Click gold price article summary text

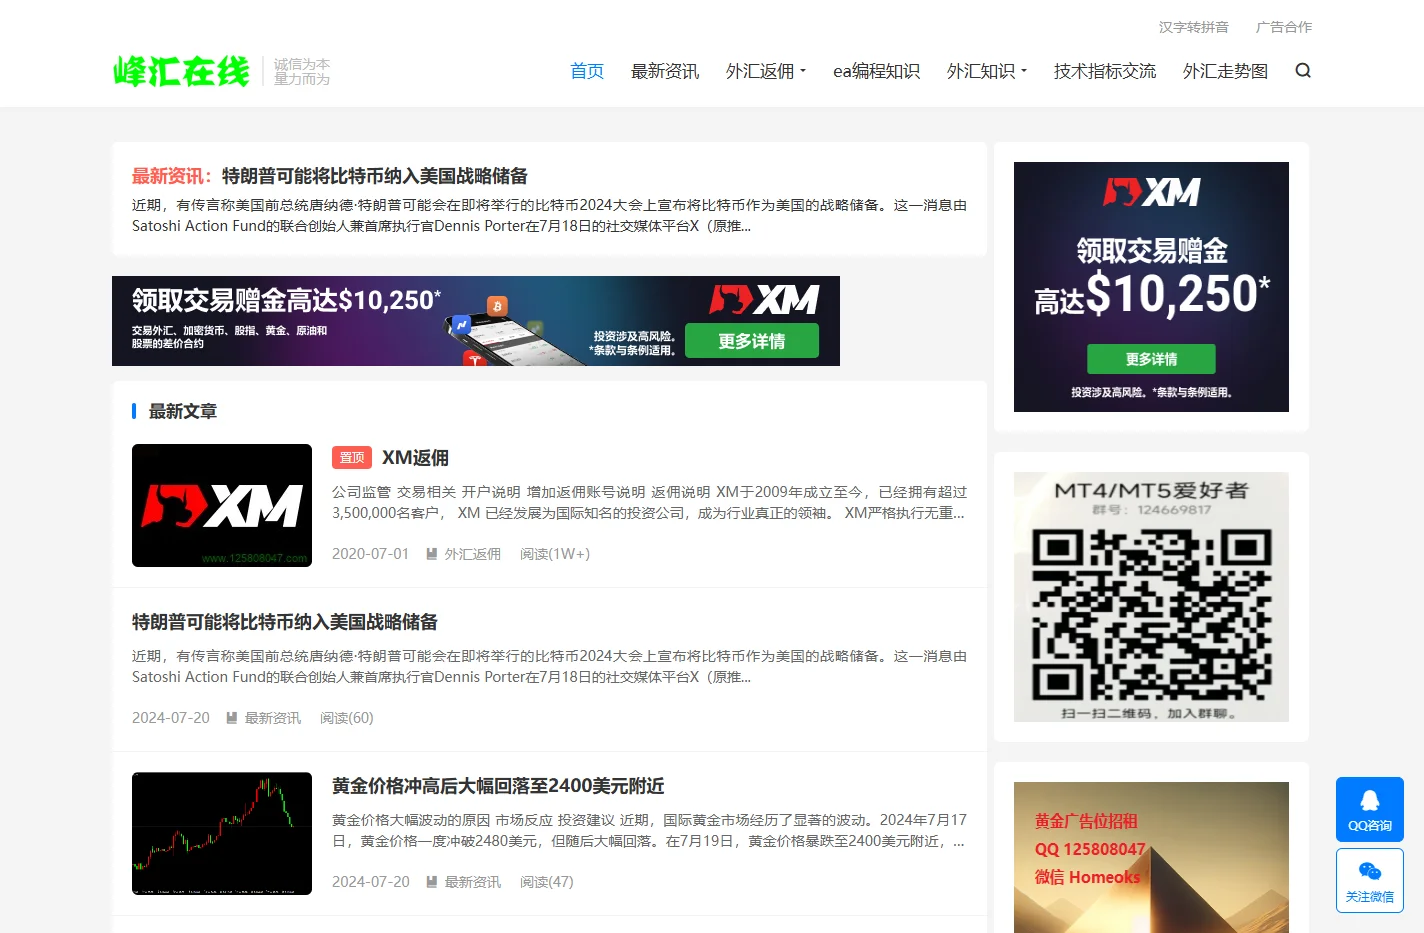click(x=649, y=830)
